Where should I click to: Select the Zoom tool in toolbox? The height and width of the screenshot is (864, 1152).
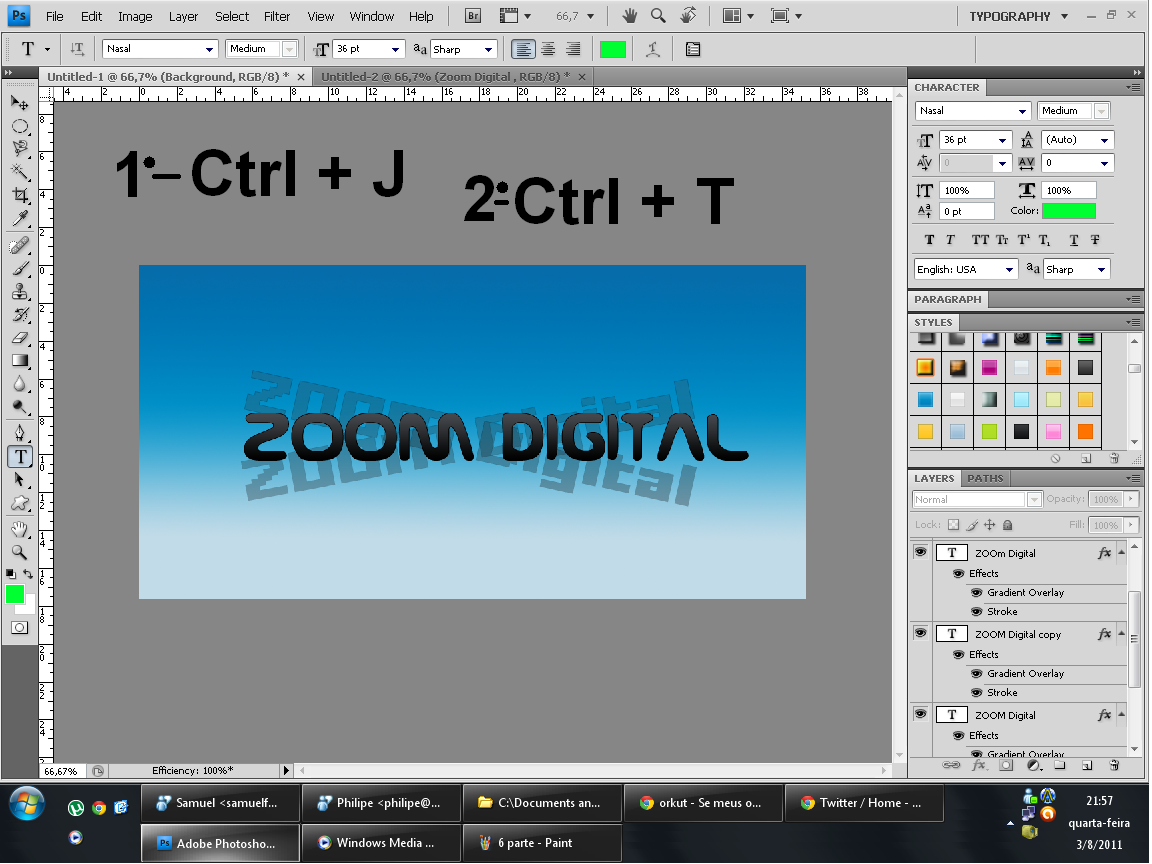tap(20, 552)
